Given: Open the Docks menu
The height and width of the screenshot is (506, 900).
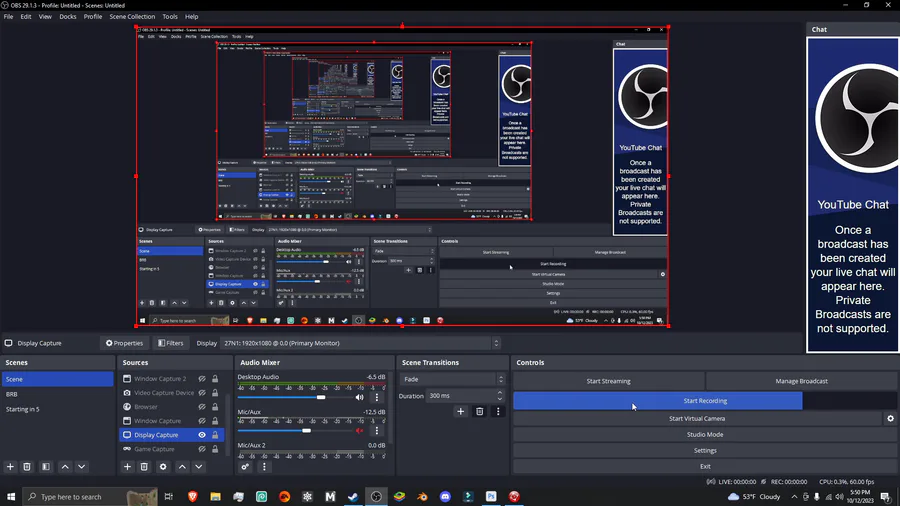Looking at the screenshot, I should (x=68, y=17).
